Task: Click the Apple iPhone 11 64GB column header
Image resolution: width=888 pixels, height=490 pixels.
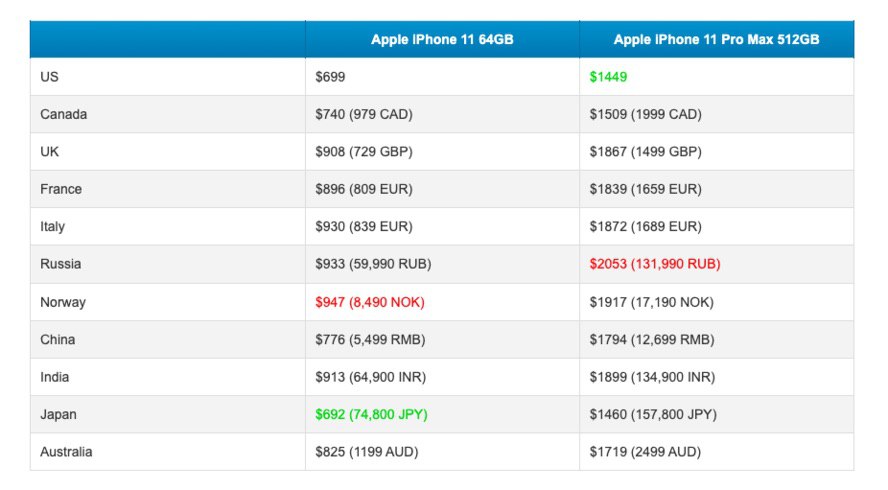Action: point(442,39)
